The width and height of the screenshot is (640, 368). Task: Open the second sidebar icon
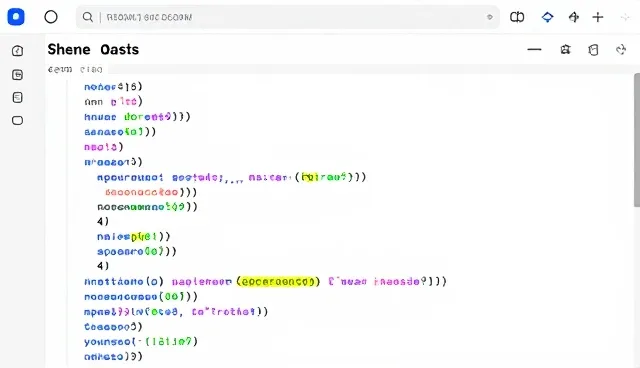[18, 75]
